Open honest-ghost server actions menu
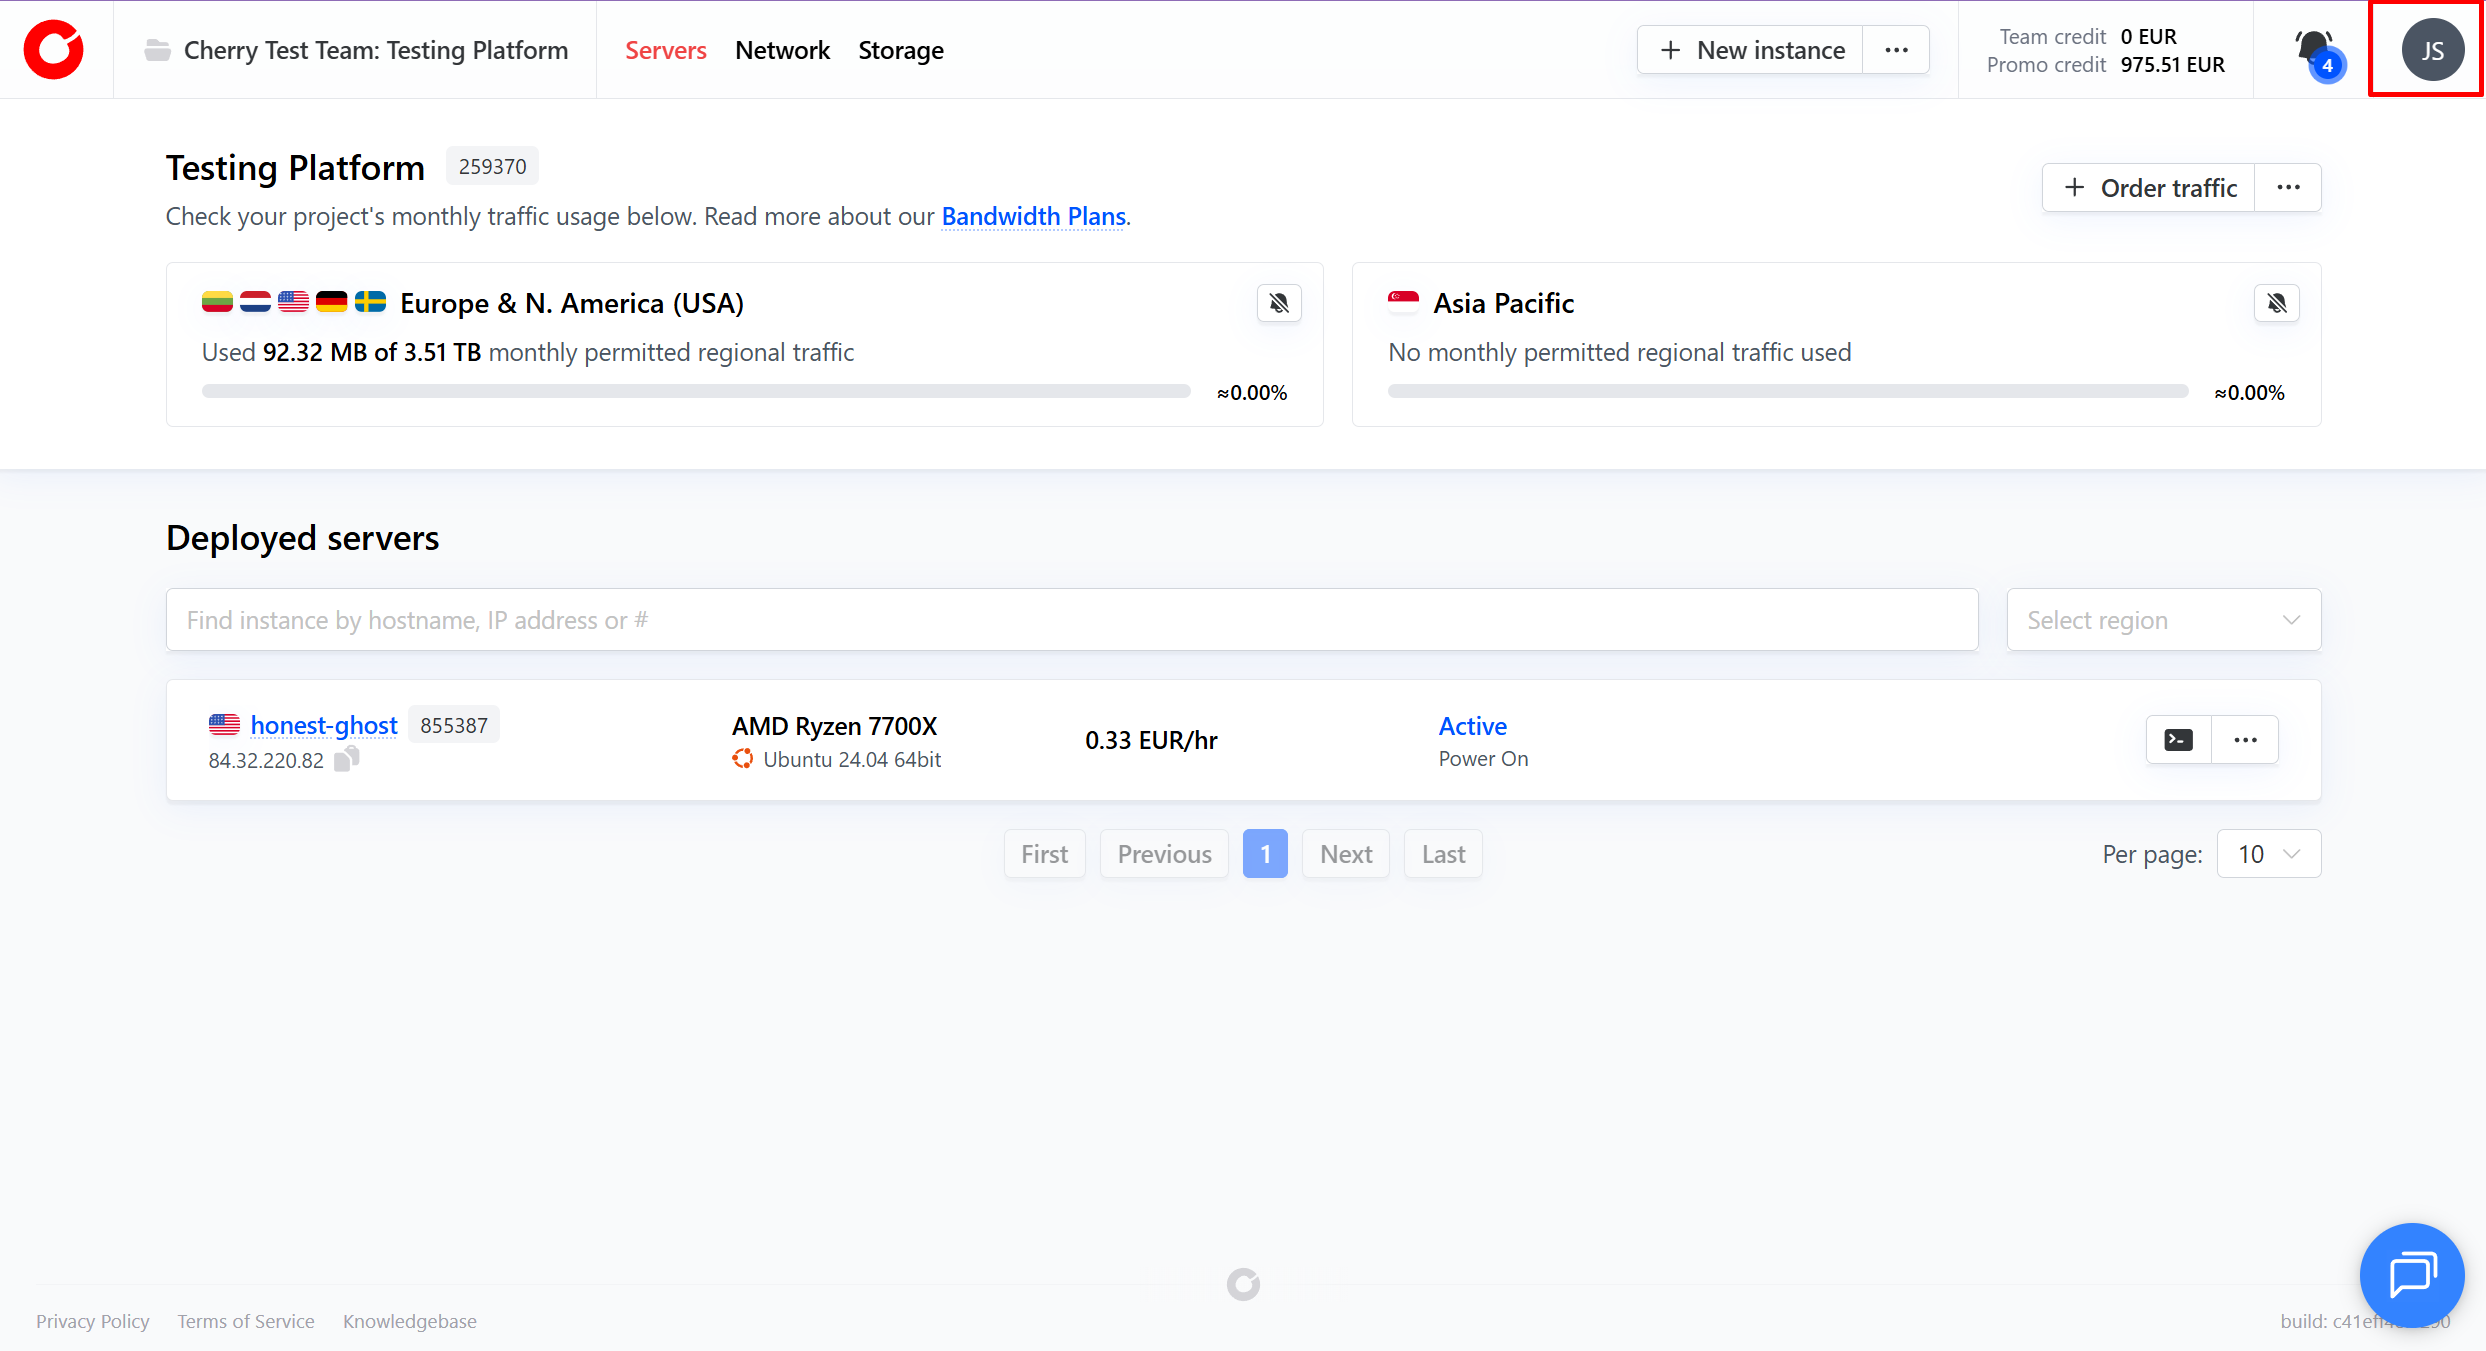2486x1351 pixels. (2245, 740)
